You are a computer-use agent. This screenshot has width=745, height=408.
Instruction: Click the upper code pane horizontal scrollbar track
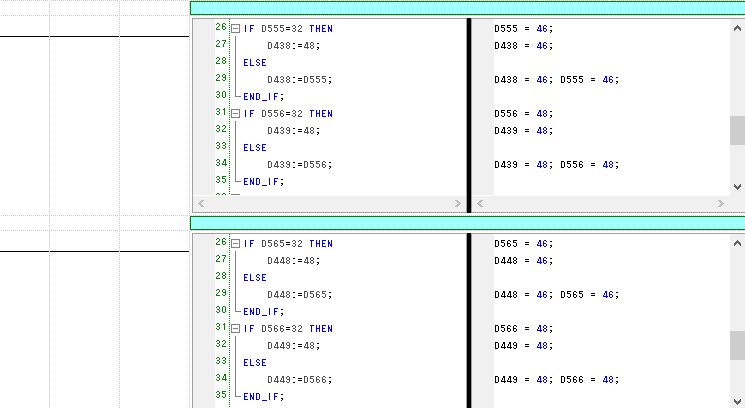tap(330, 203)
